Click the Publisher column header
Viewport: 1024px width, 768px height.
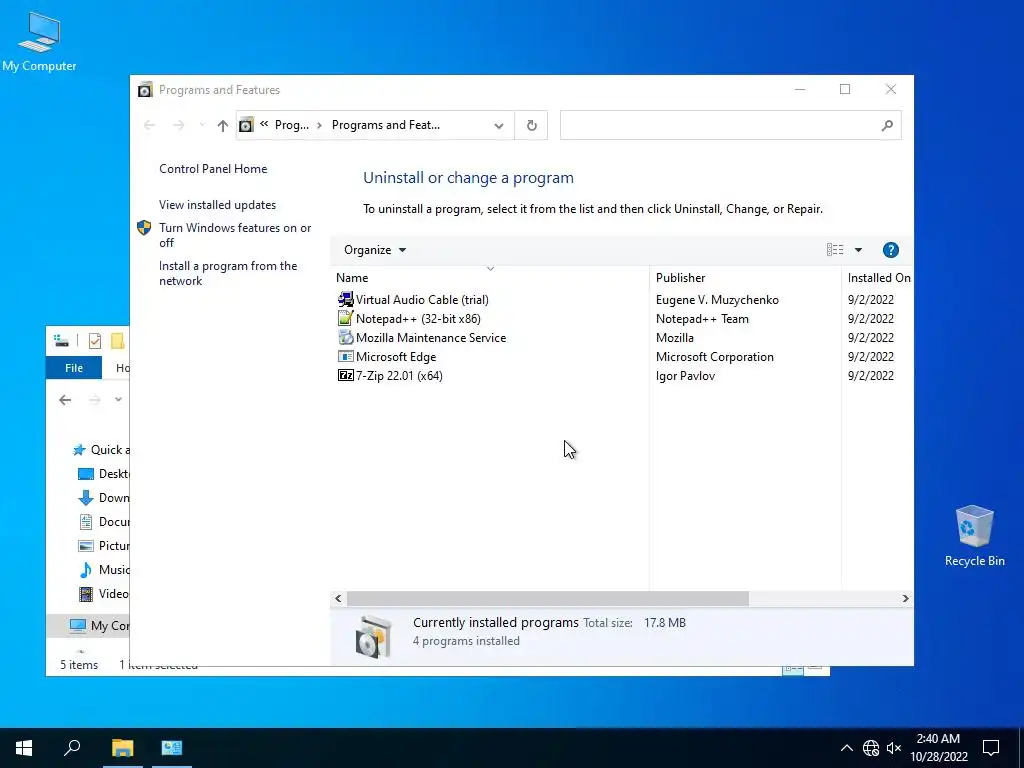click(x=745, y=278)
